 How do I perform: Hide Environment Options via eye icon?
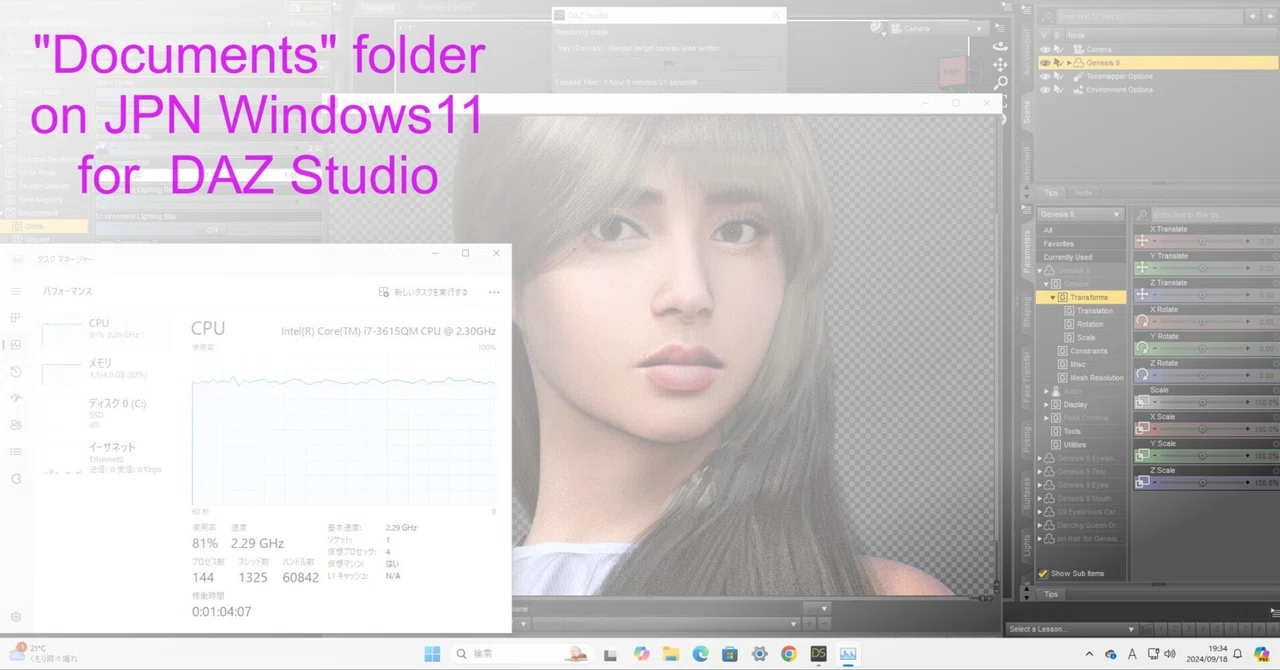tap(1046, 90)
